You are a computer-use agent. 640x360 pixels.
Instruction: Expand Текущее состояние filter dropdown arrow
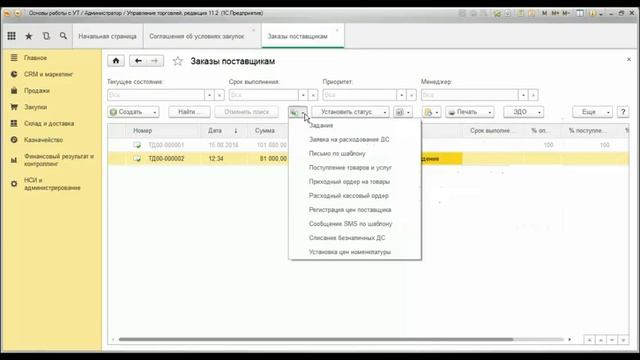click(209, 95)
